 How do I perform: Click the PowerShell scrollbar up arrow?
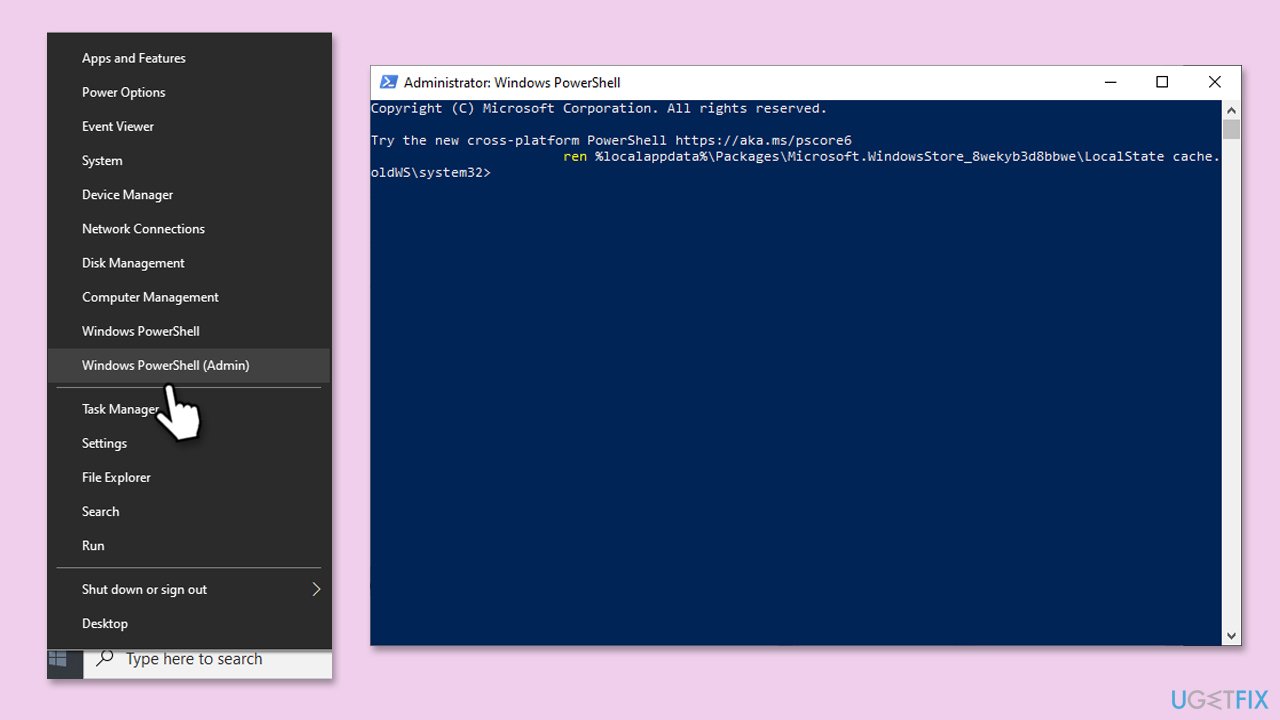1232,109
